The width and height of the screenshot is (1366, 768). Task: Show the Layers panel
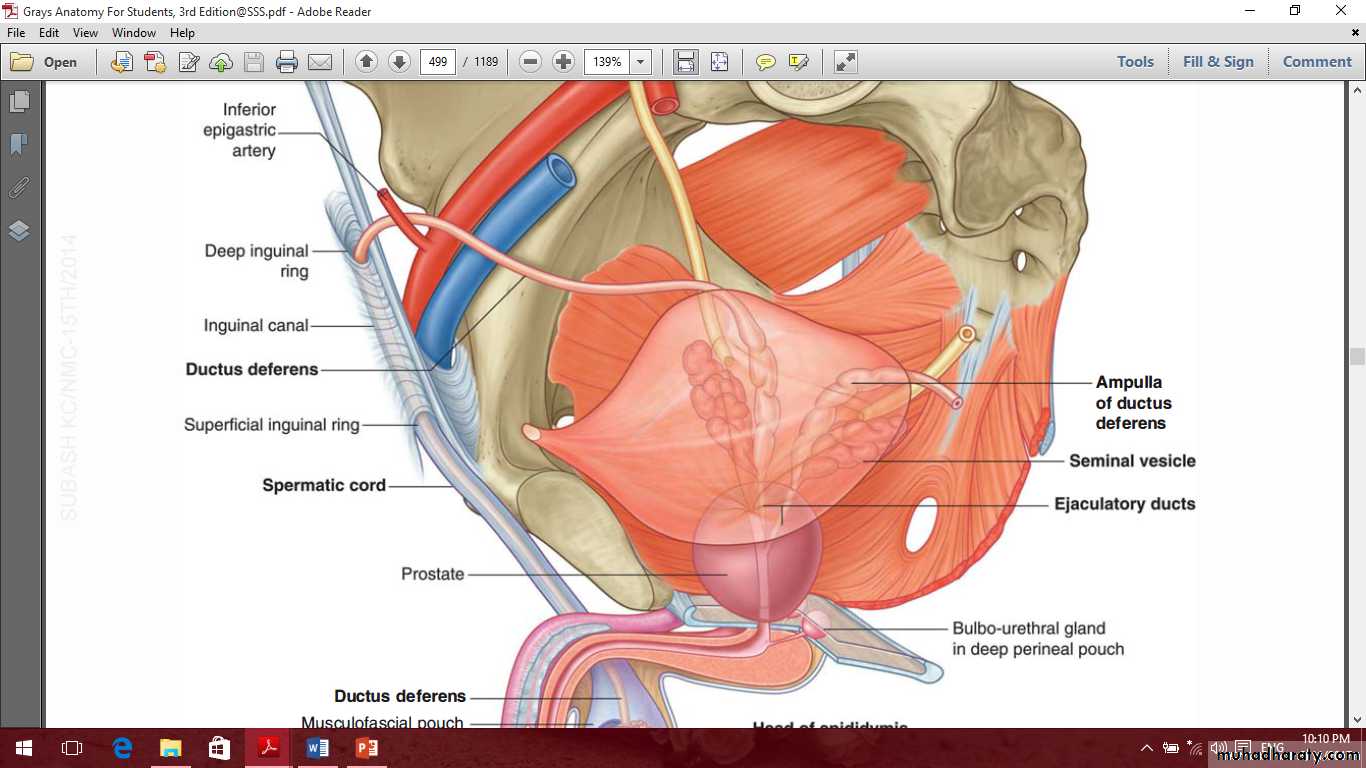pos(19,231)
